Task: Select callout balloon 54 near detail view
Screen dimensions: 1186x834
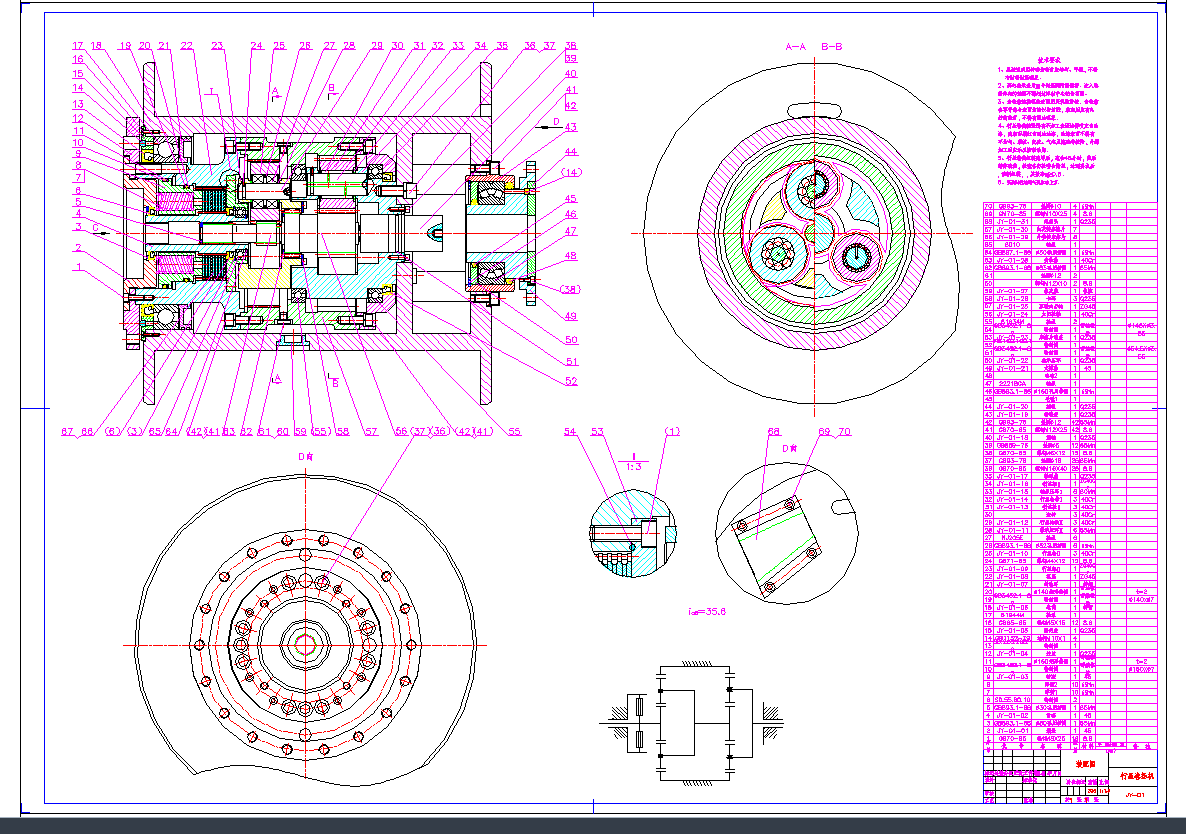Action: pyautogui.click(x=570, y=431)
